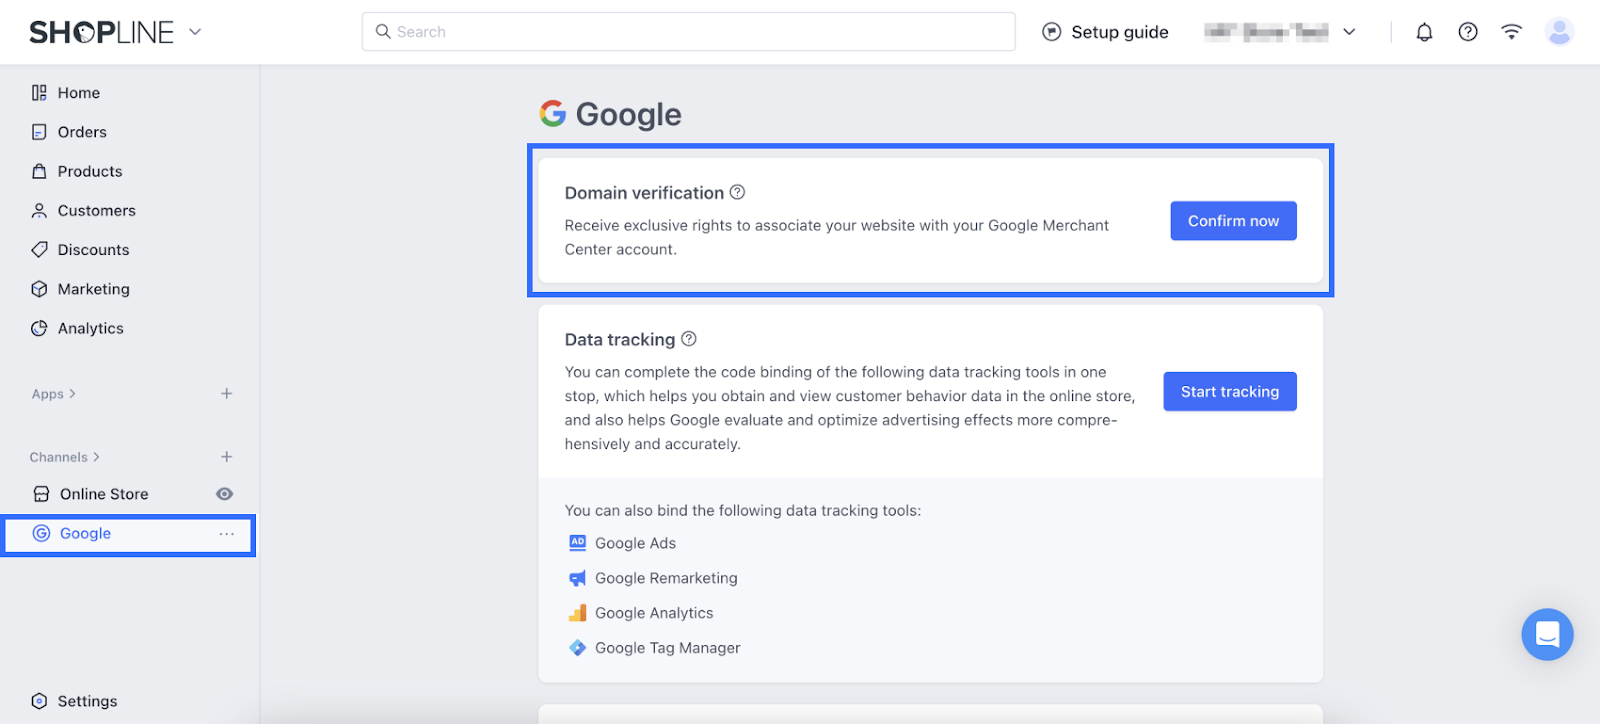The width and height of the screenshot is (1600, 724).
Task: Click the Google G logo heading
Action: (x=553, y=113)
